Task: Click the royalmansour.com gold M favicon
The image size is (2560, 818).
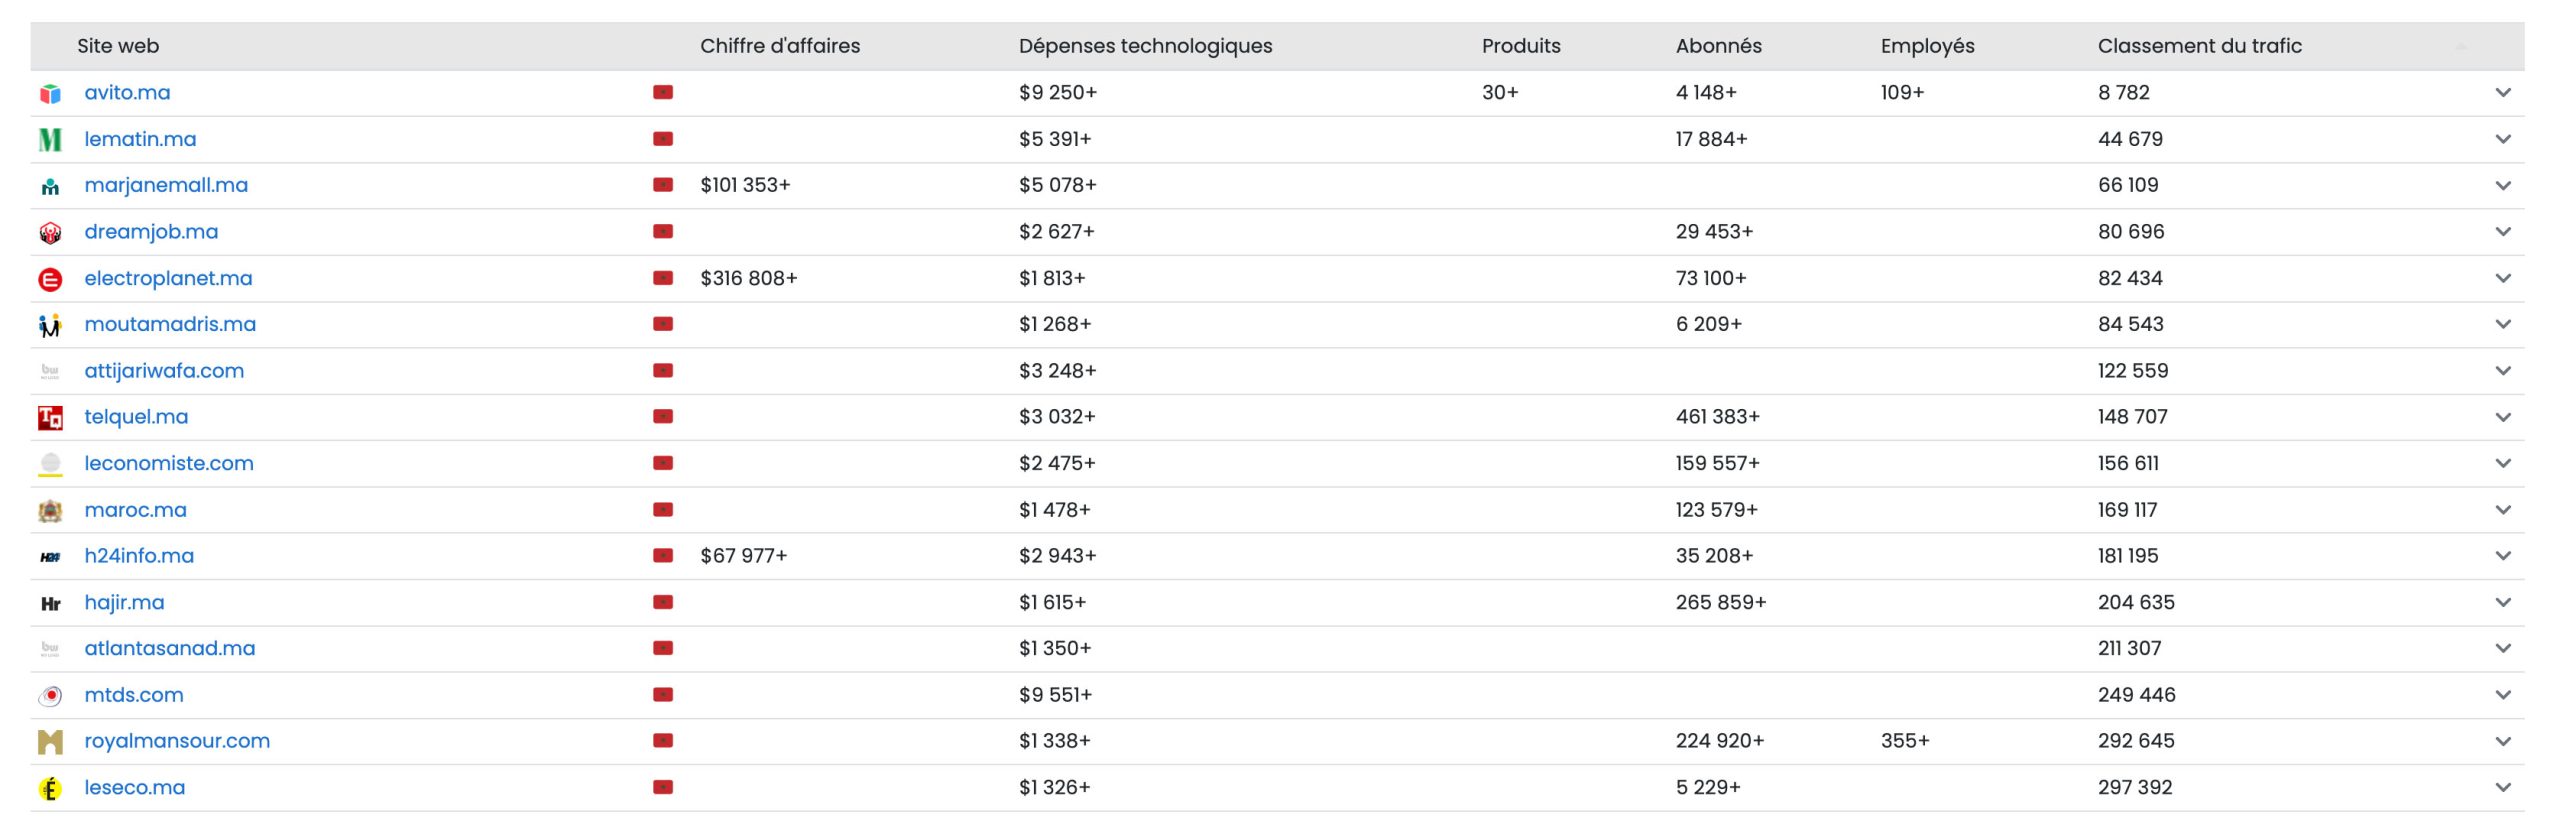Action: [50, 742]
